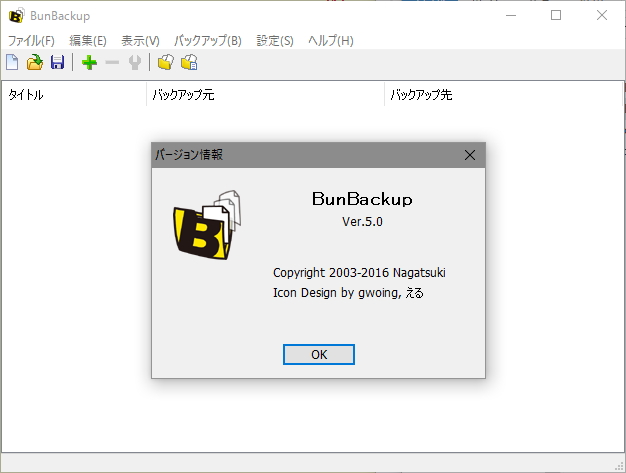Viewport: 626px width, 473px height.
Task: Open the ヘルプ(H) menu
Action: (331, 41)
